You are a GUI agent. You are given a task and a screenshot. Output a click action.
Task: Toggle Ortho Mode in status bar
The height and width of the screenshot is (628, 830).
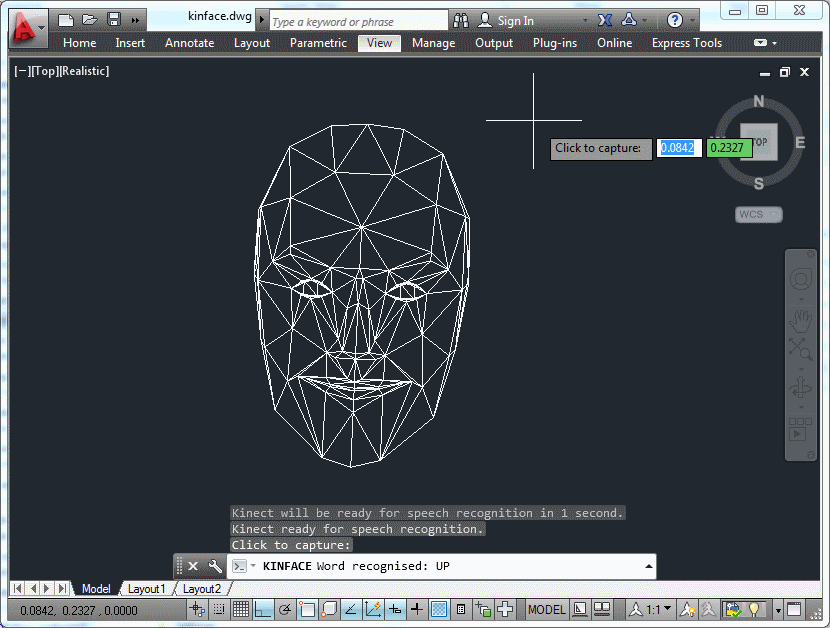click(x=262, y=609)
